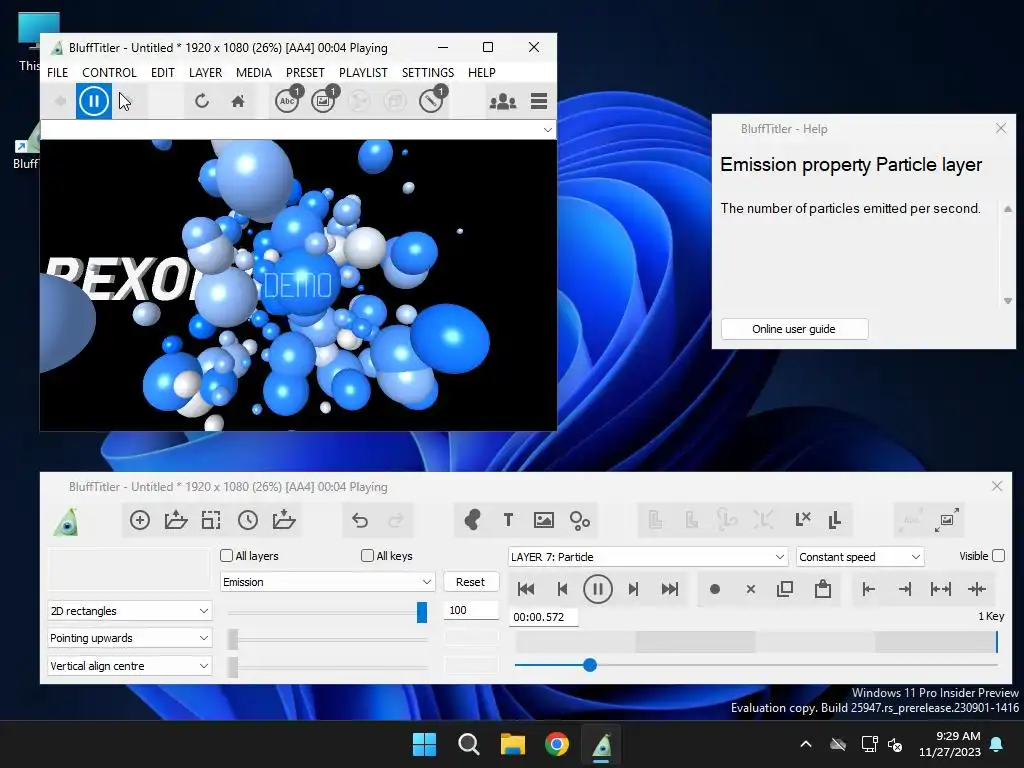Click the time field 00:00.572
The width and height of the screenshot is (1024, 768).
[543, 617]
